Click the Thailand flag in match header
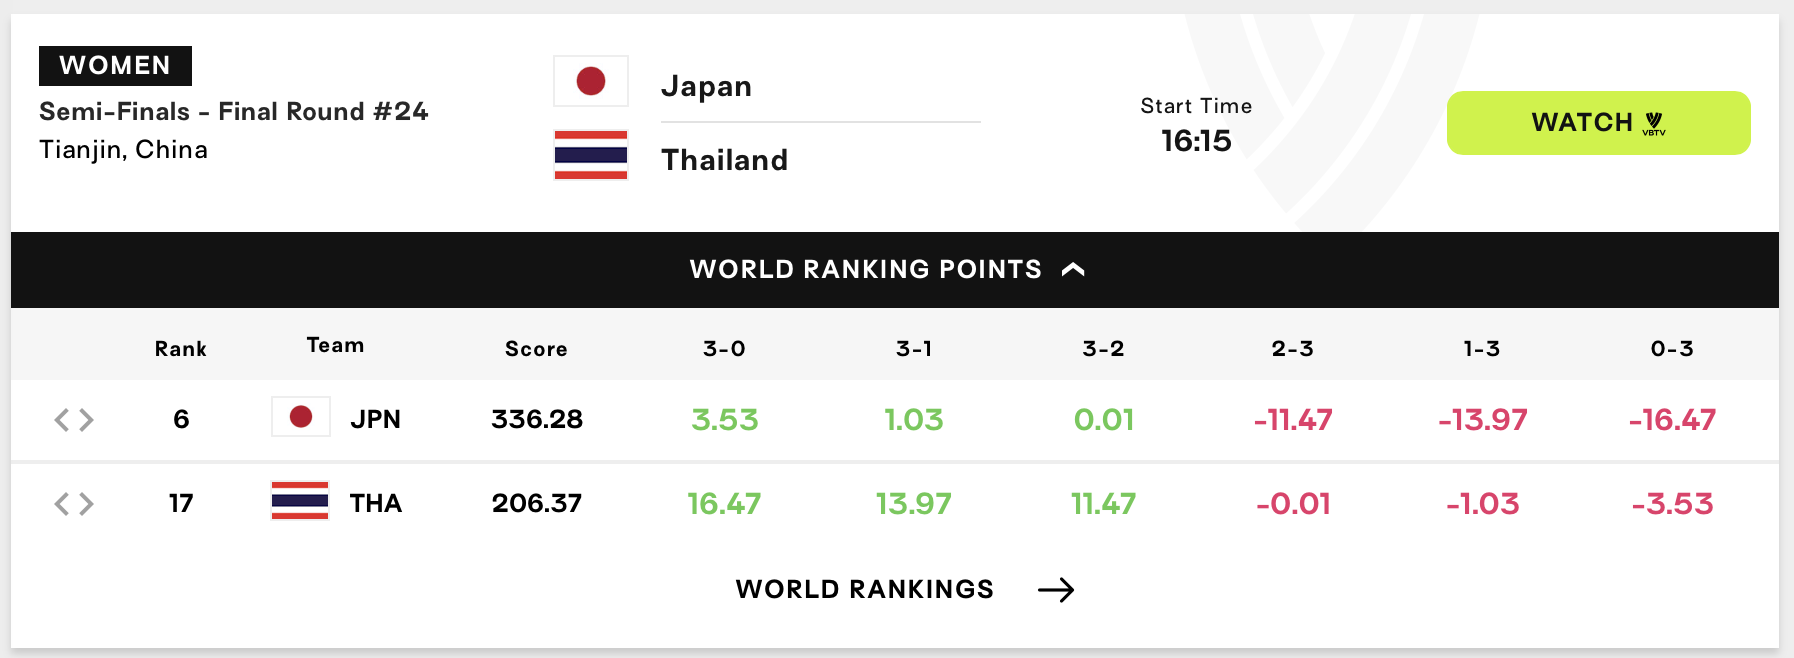The image size is (1794, 658). [x=591, y=155]
